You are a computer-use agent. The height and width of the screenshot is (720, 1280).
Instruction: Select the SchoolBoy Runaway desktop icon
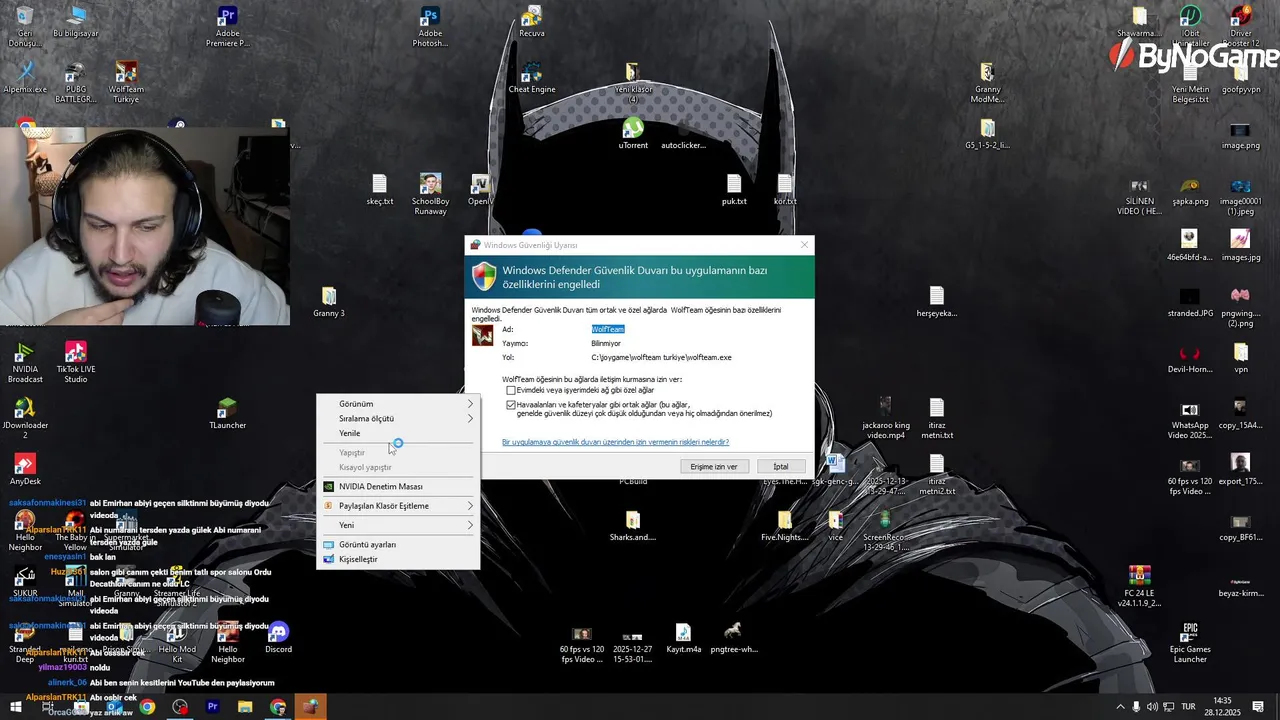(430, 195)
